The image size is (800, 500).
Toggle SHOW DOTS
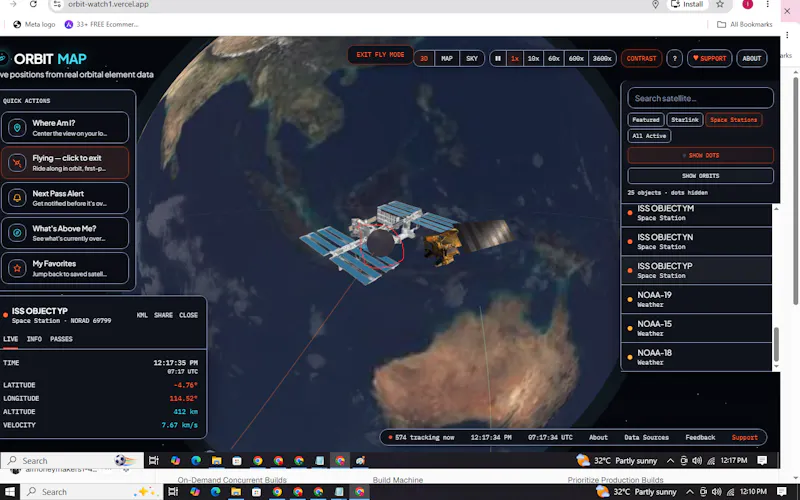[x=701, y=155]
